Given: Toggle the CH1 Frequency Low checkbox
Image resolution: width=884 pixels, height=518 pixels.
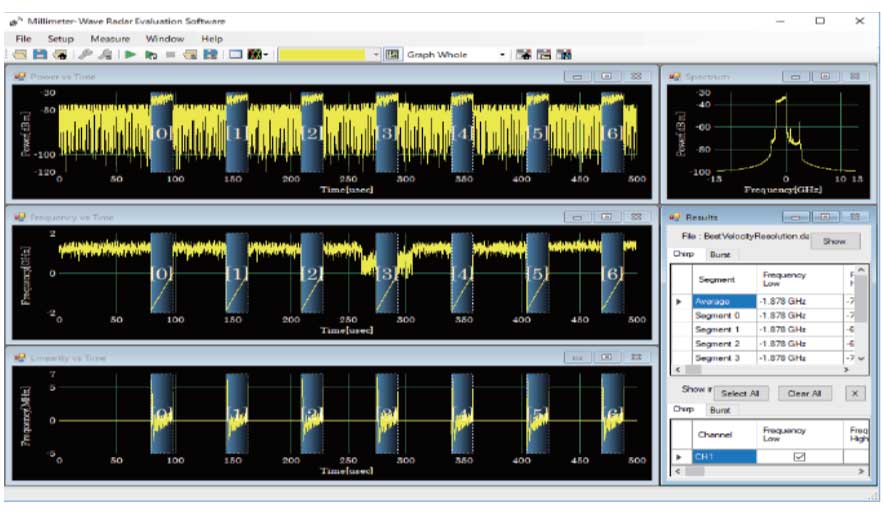Looking at the screenshot, I should click(799, 457).
